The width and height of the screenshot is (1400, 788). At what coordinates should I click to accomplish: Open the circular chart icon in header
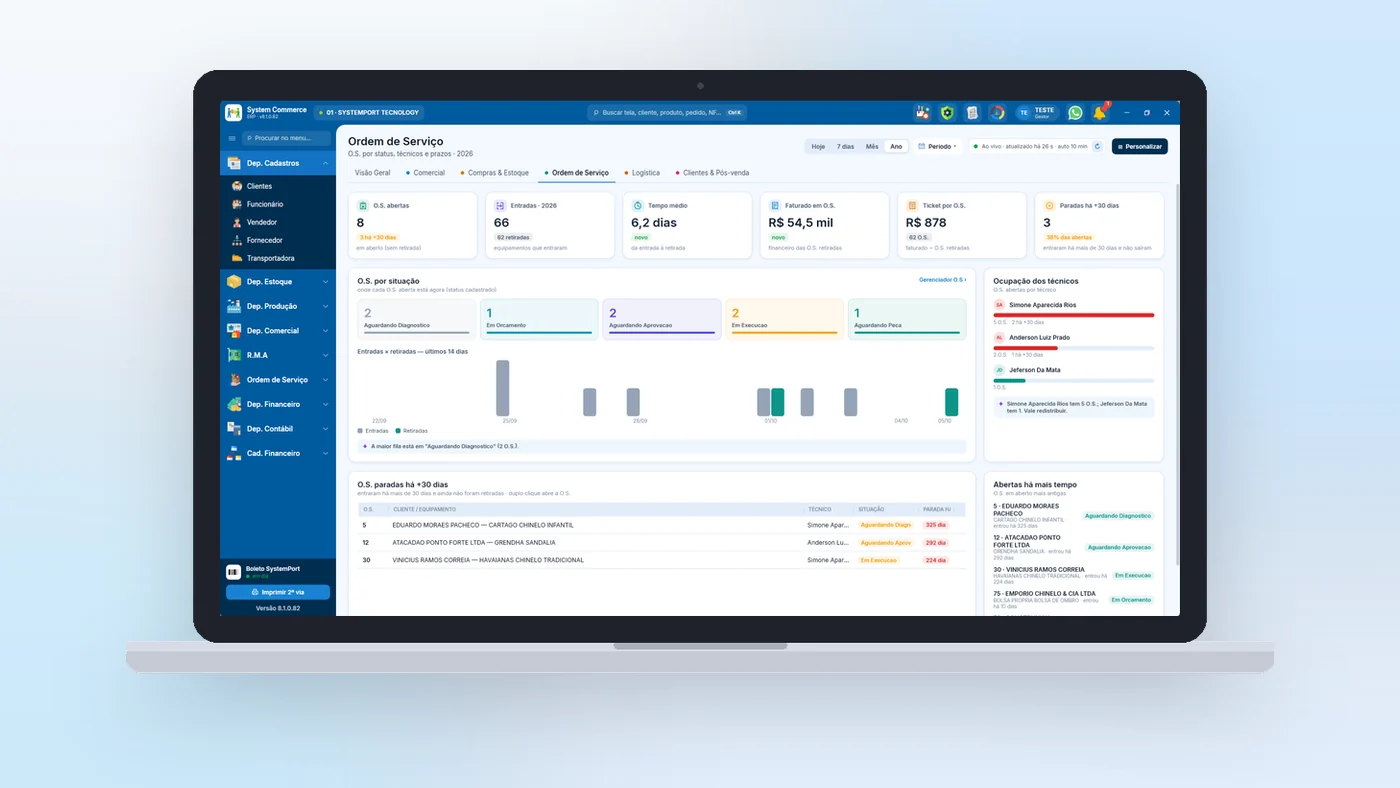pos(997,113)
